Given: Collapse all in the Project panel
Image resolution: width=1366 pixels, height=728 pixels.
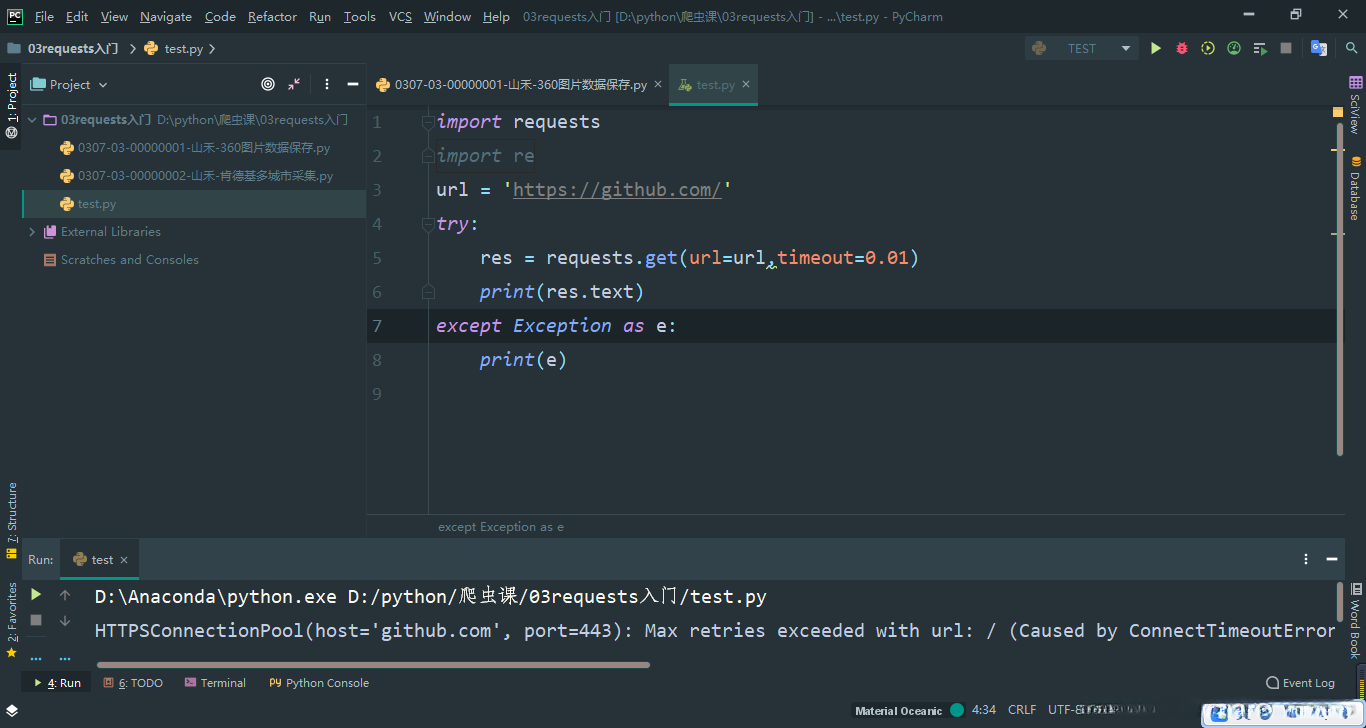Looking at the screenshot, I should click(294, 85).
